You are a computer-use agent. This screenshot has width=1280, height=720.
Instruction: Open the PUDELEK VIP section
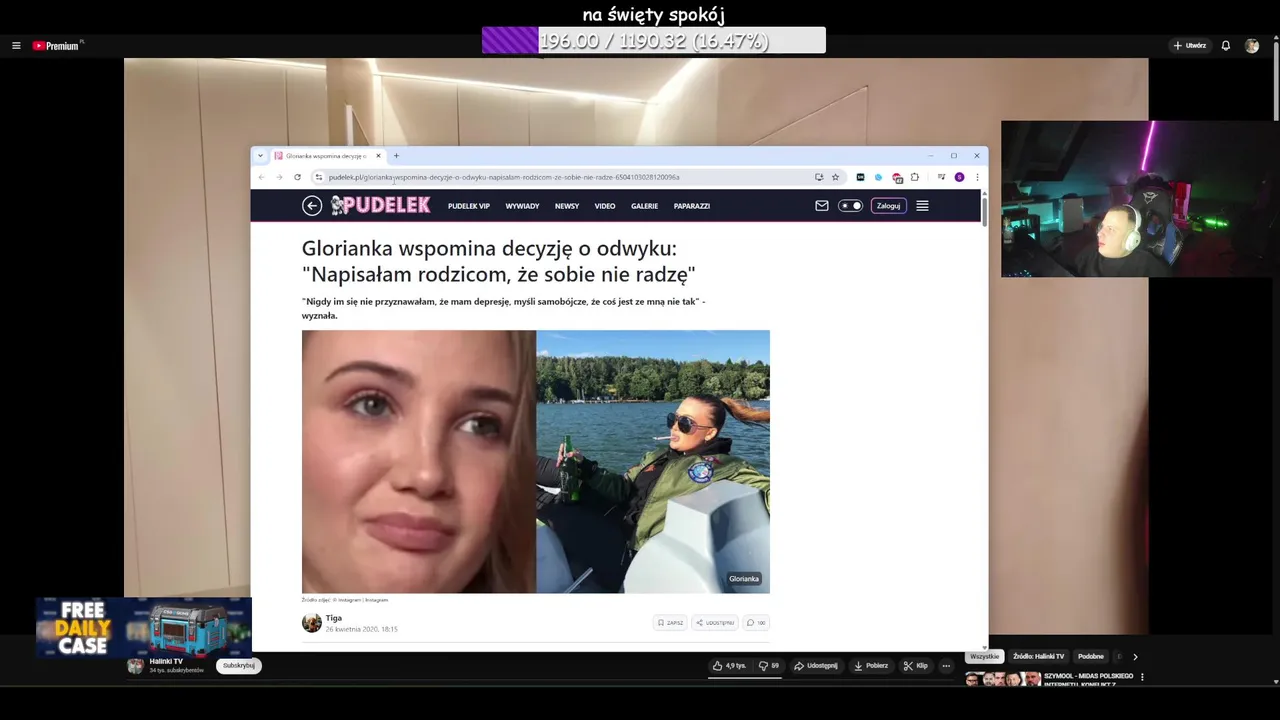coord(468,206)
